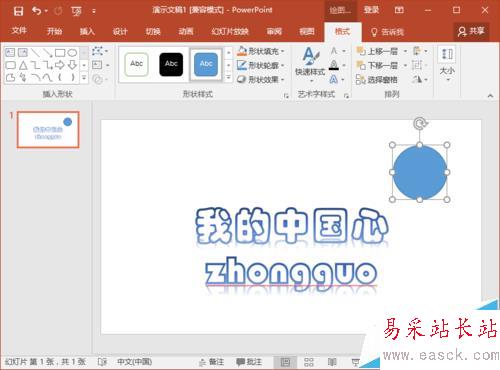Select the arc shape
The image size is (500, 370).
click(x=35, y=78)
